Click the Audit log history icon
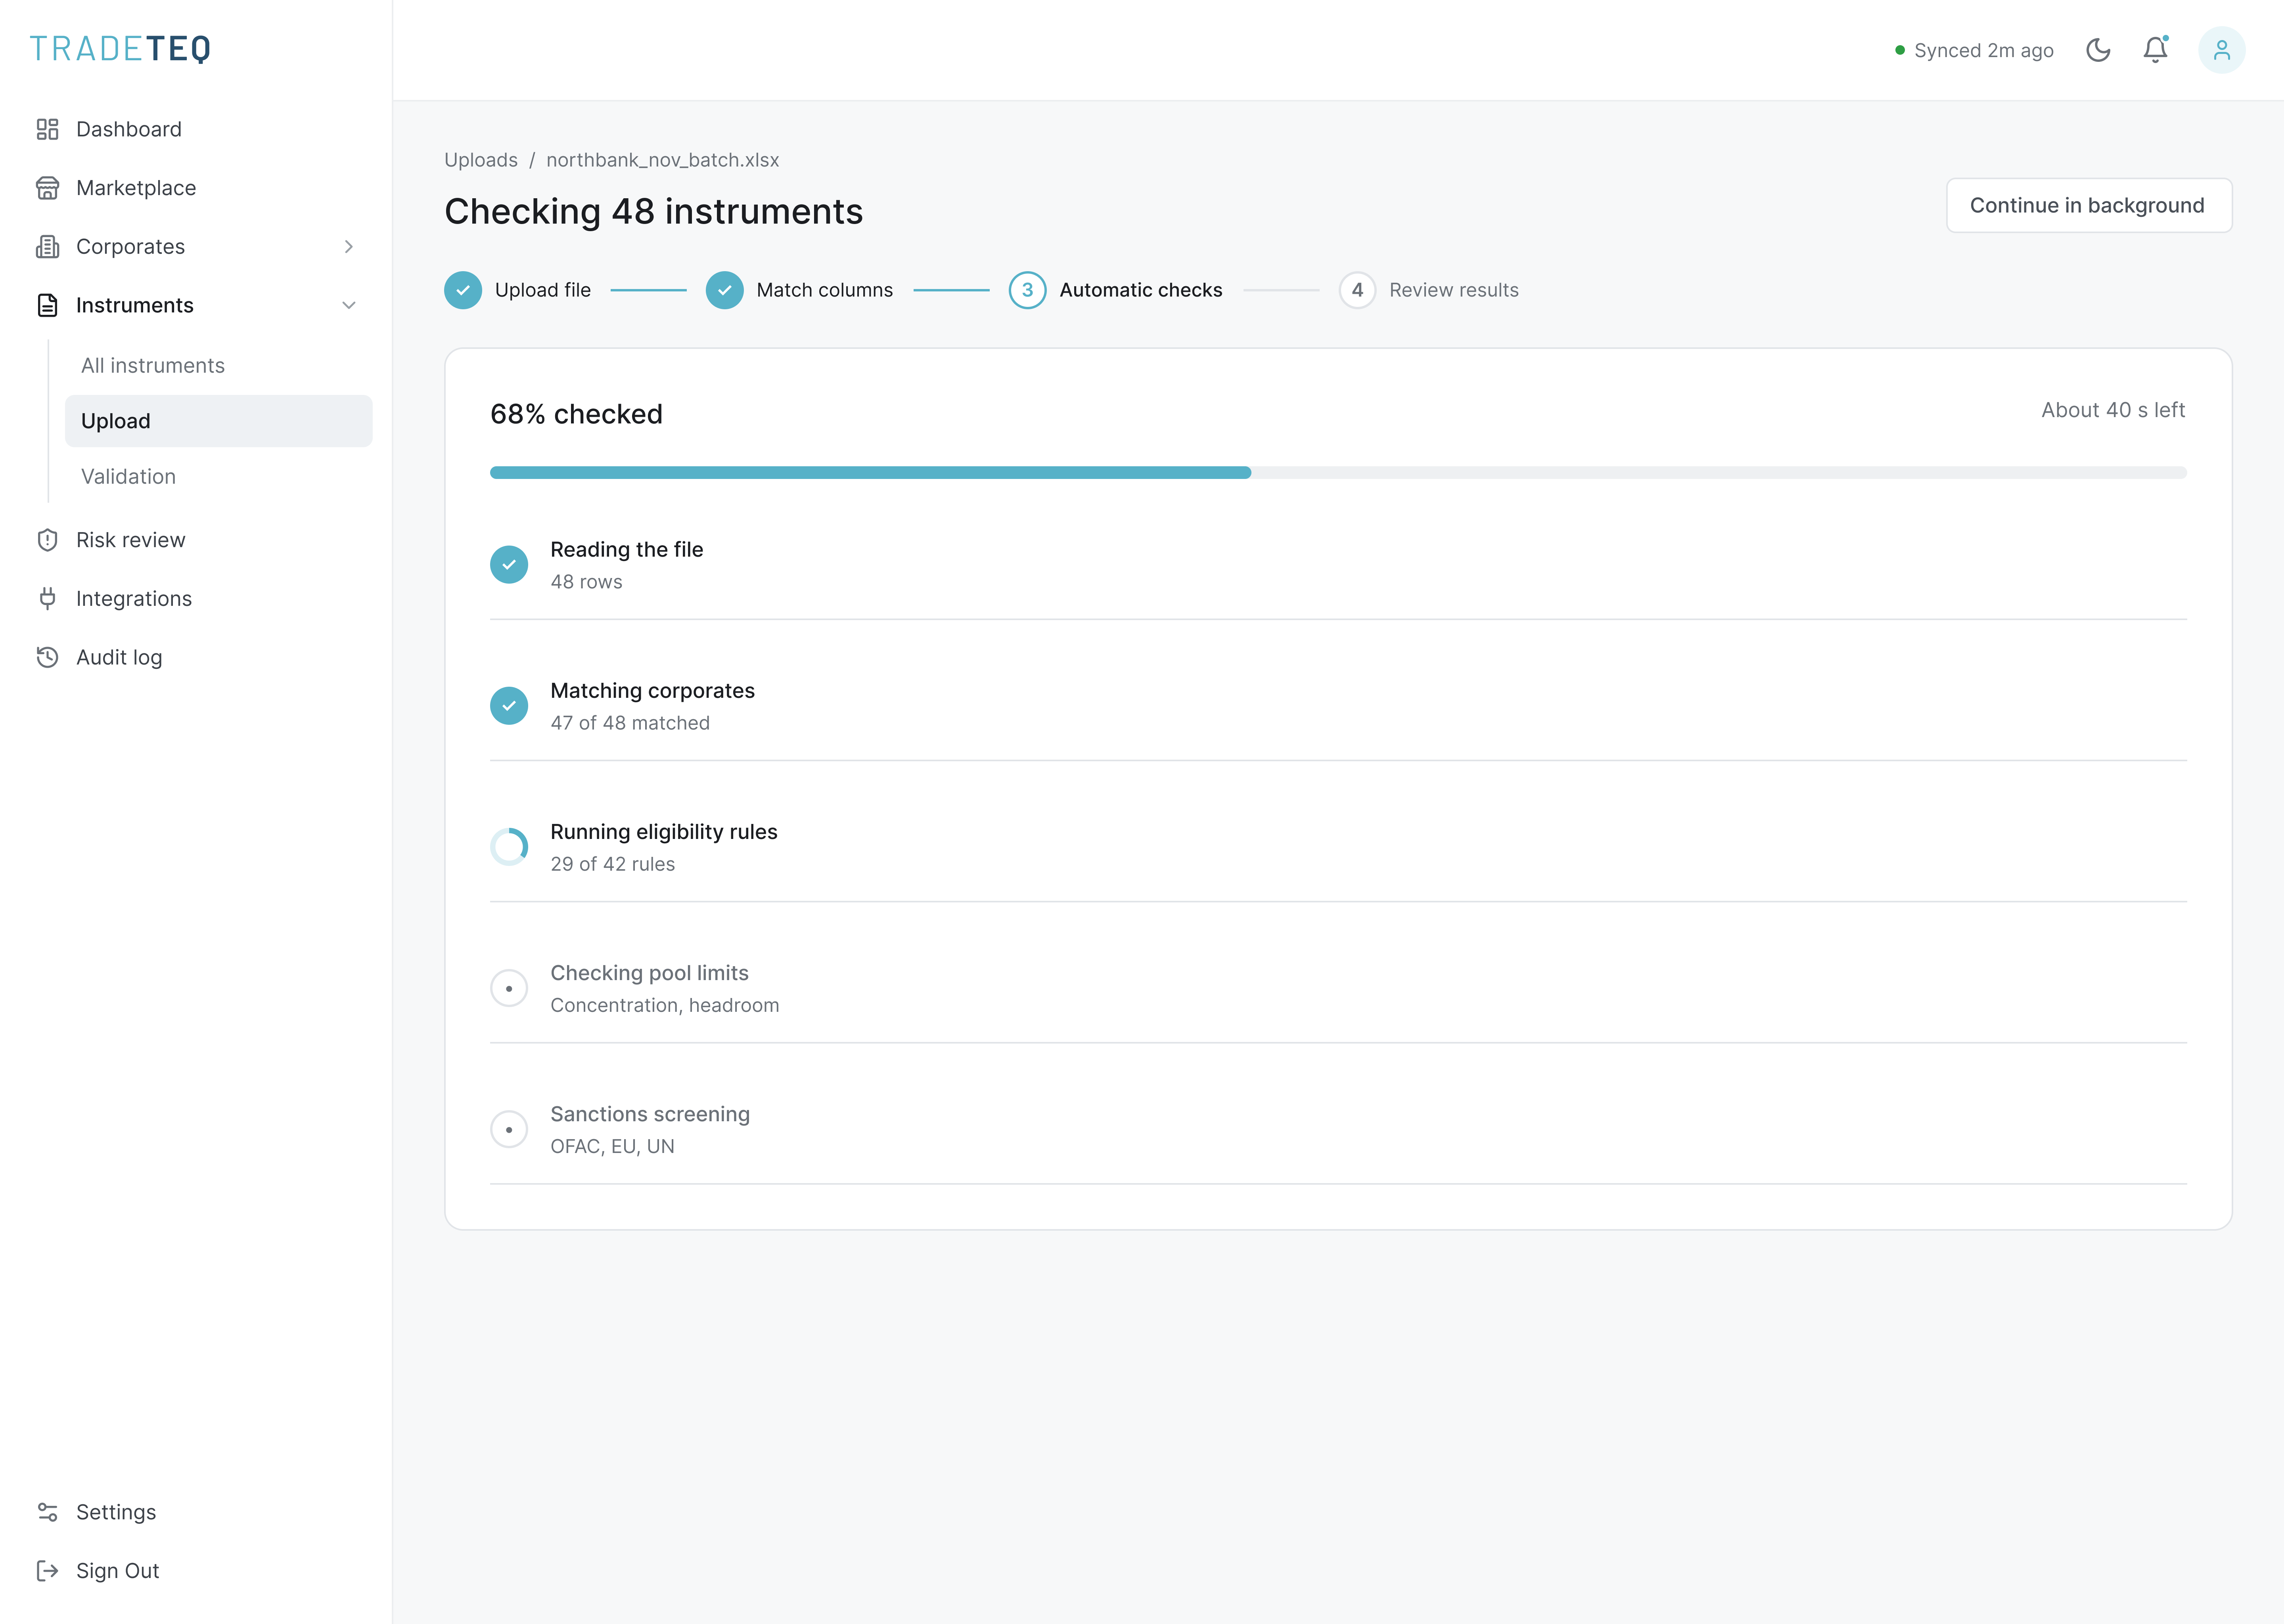This screenshot has height=1624, width=2284. click(47, 657)
